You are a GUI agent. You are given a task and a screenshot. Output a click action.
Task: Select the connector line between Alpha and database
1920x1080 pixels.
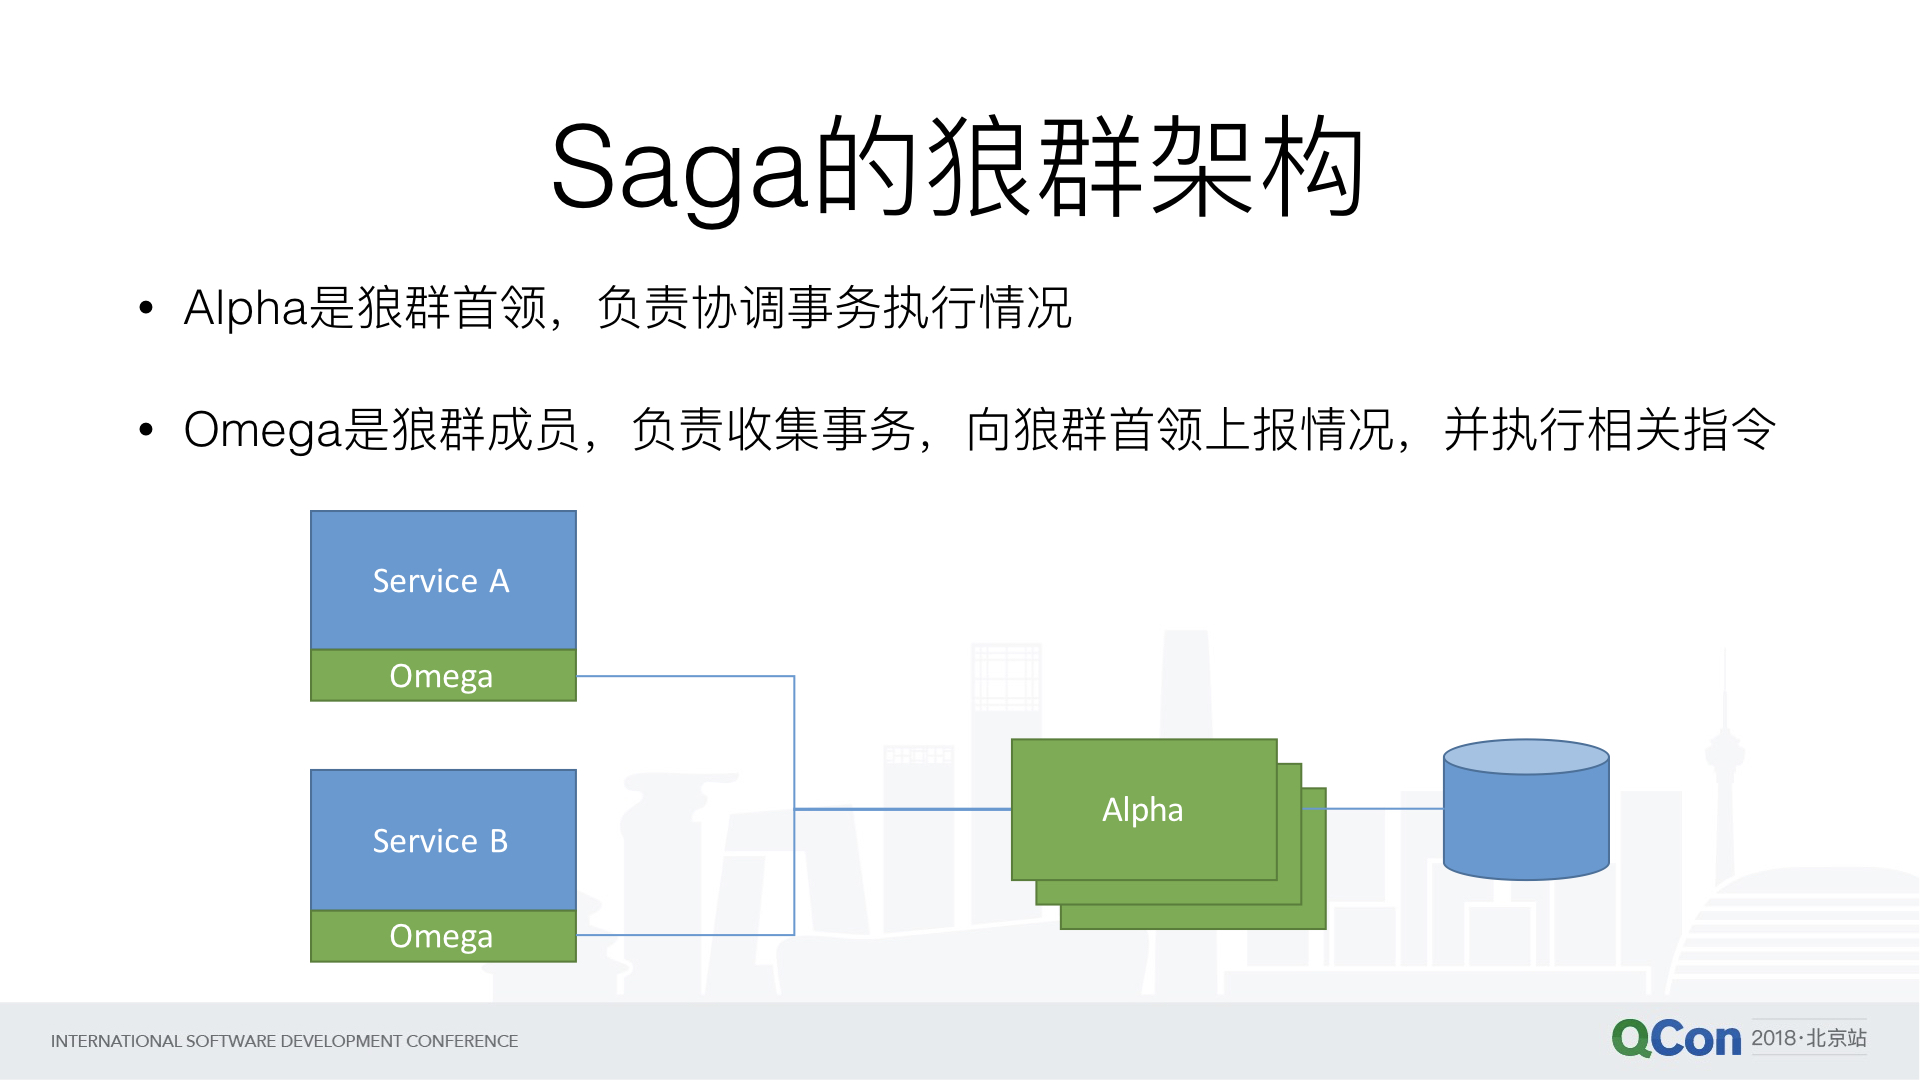point(1385,808)
